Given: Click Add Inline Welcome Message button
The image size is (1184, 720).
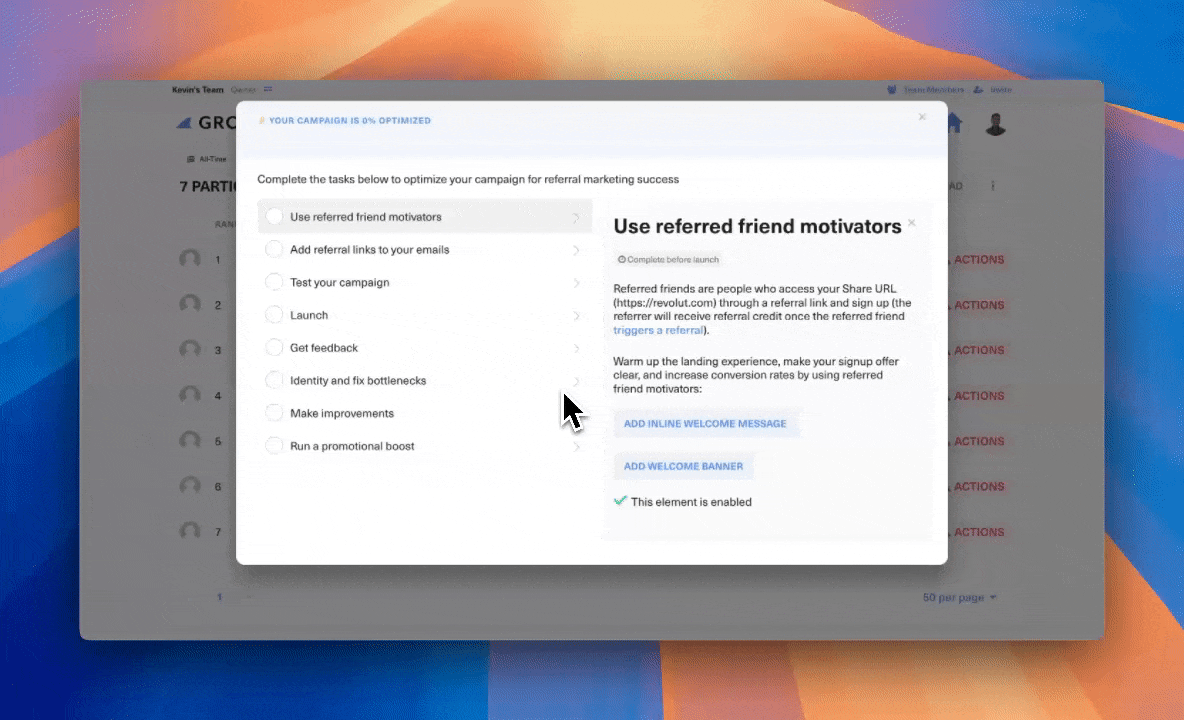Looking at the screenshot, I should (705, 424).
